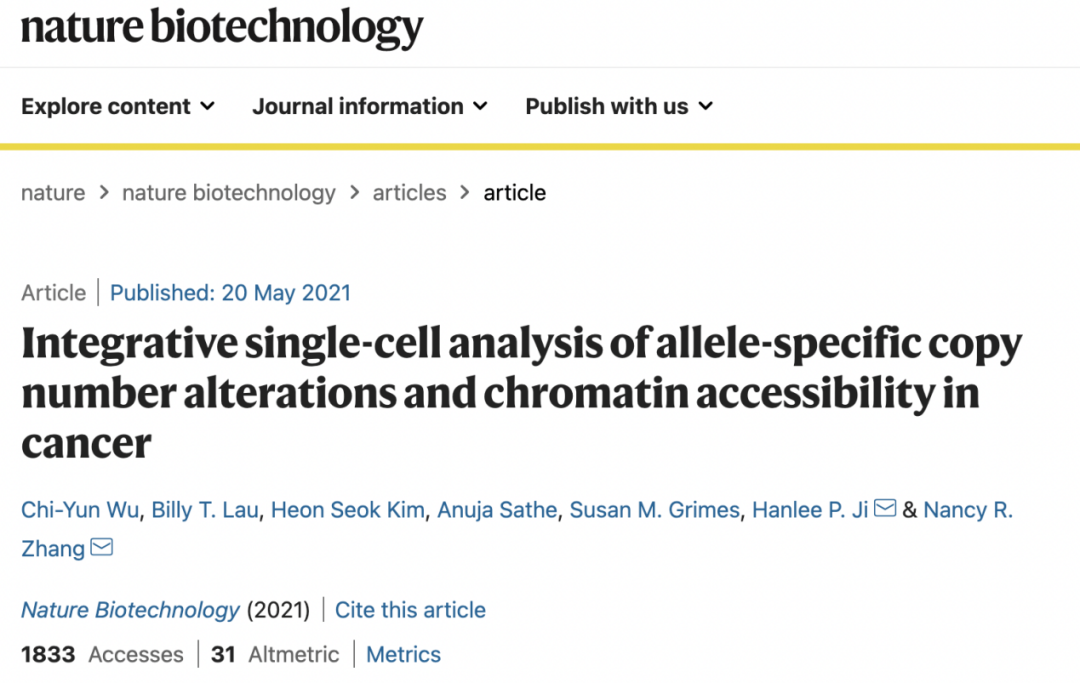
Task: Expand the Publish with us menu
Action: click(x=619, y=106)
